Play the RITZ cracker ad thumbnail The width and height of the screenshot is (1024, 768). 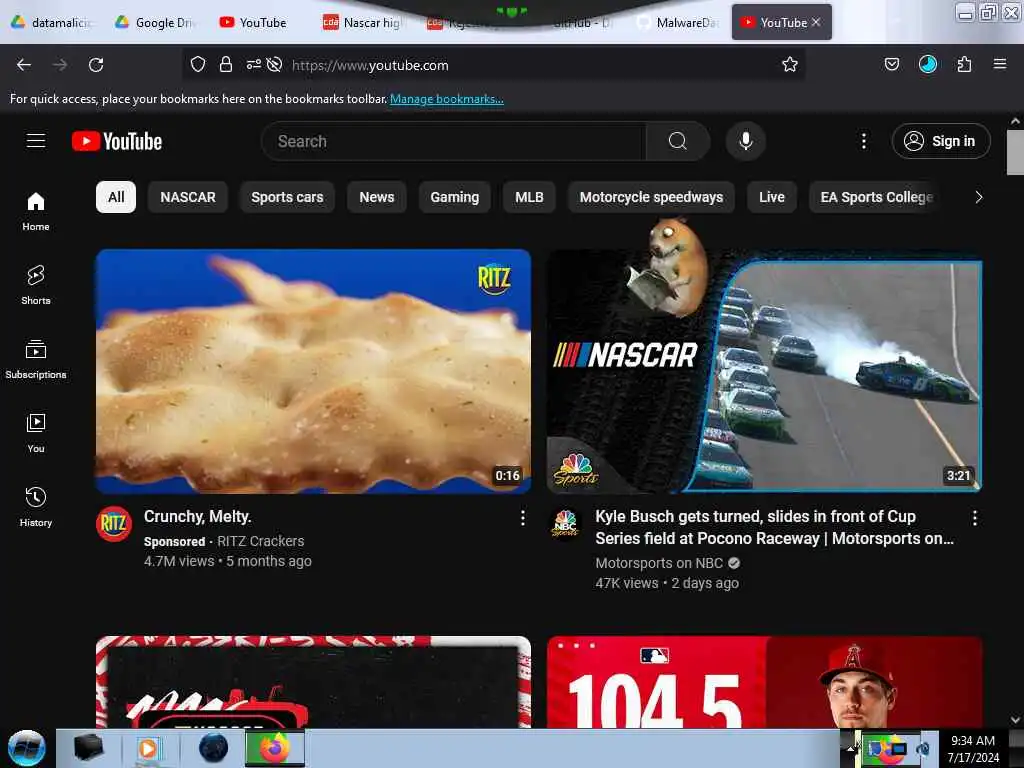313,371
